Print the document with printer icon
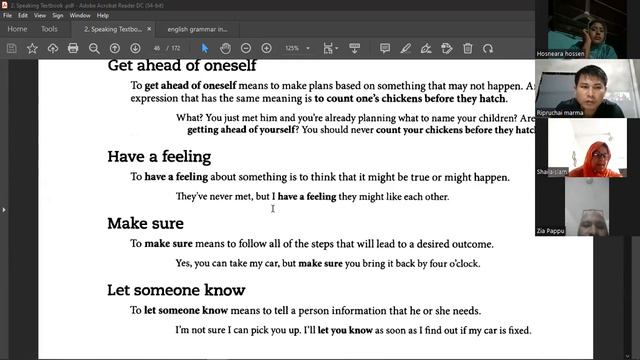 click(x=73, y=48)
